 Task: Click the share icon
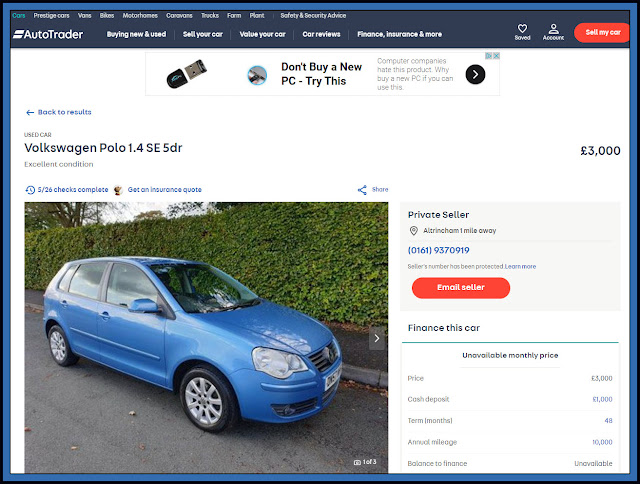[x=362, y=190]
